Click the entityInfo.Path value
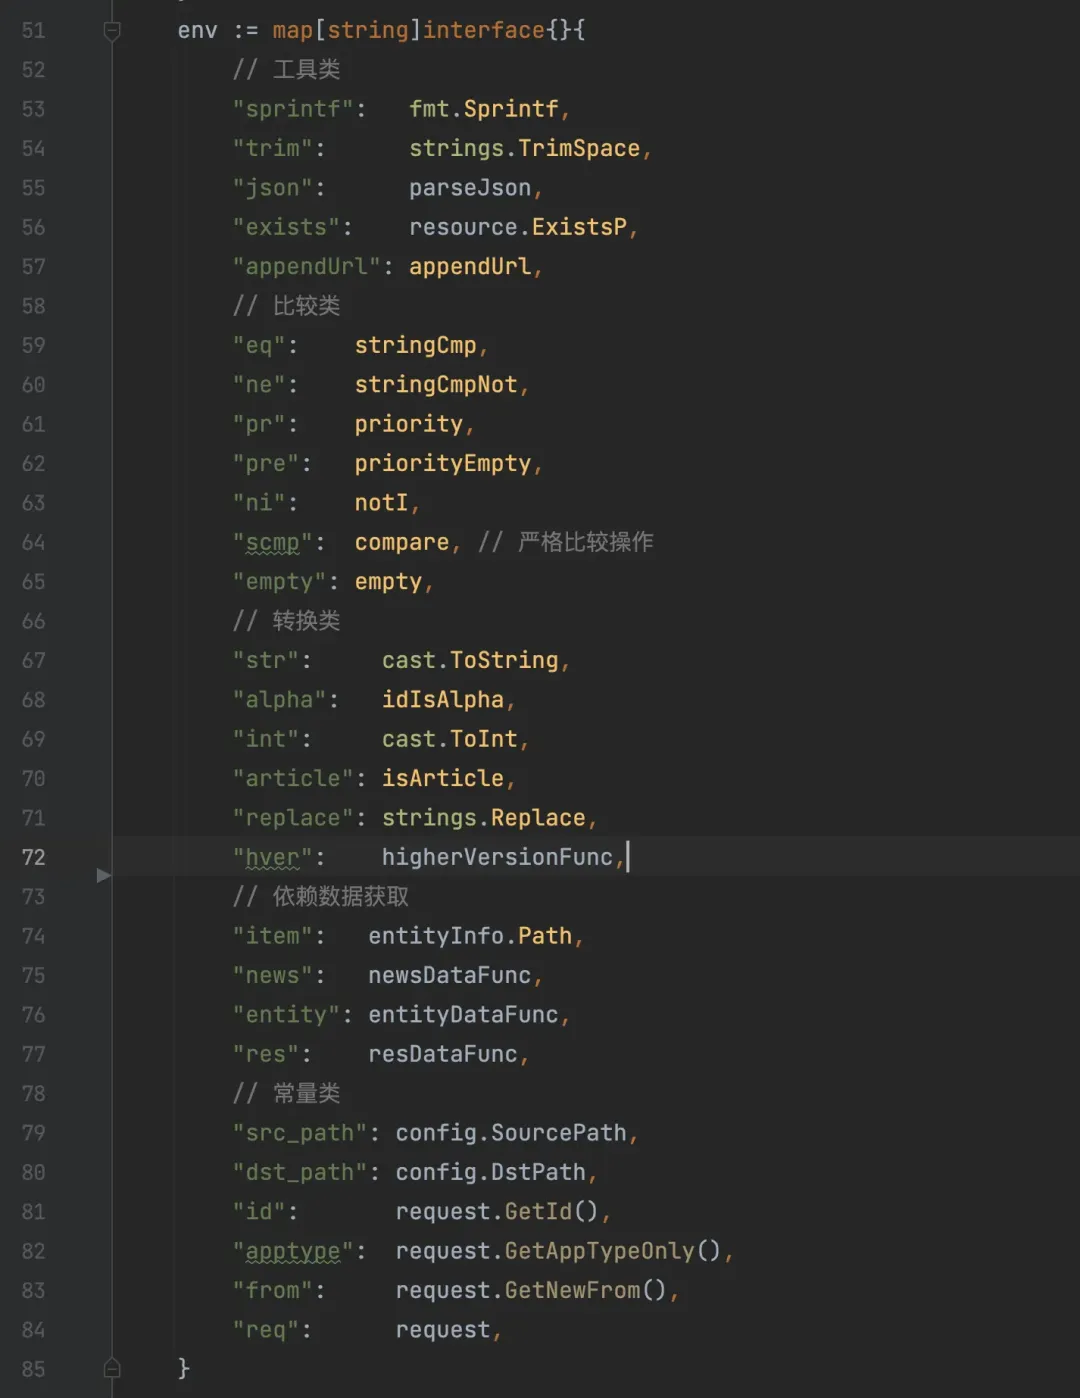This screenshot has height=1398, width=1080. coord(470,936)
